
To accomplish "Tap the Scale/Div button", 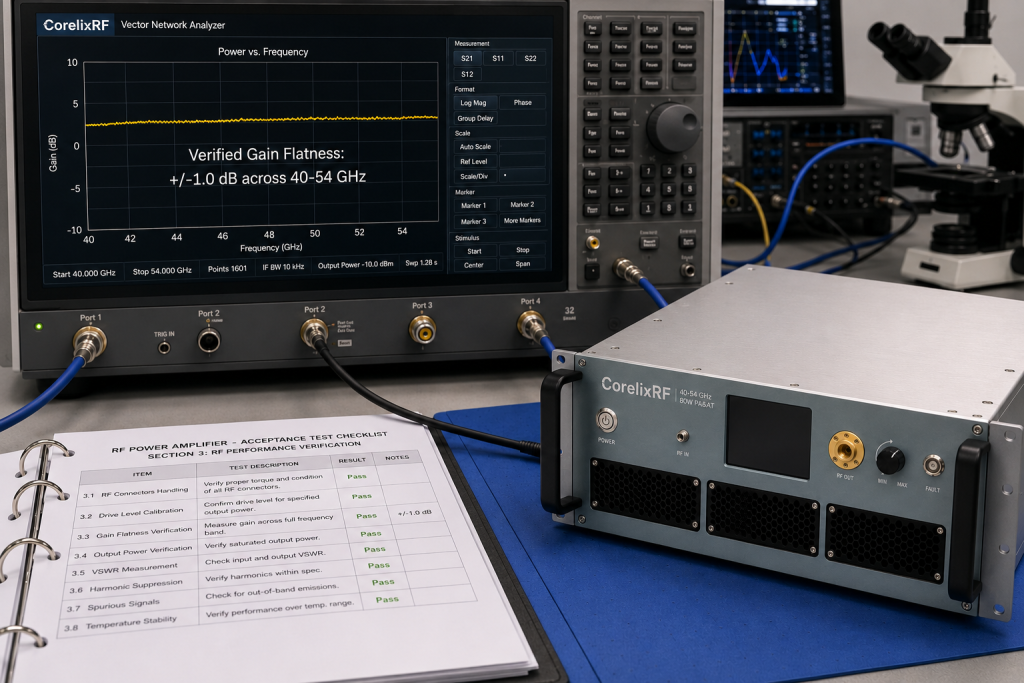I will click(474, 176).
